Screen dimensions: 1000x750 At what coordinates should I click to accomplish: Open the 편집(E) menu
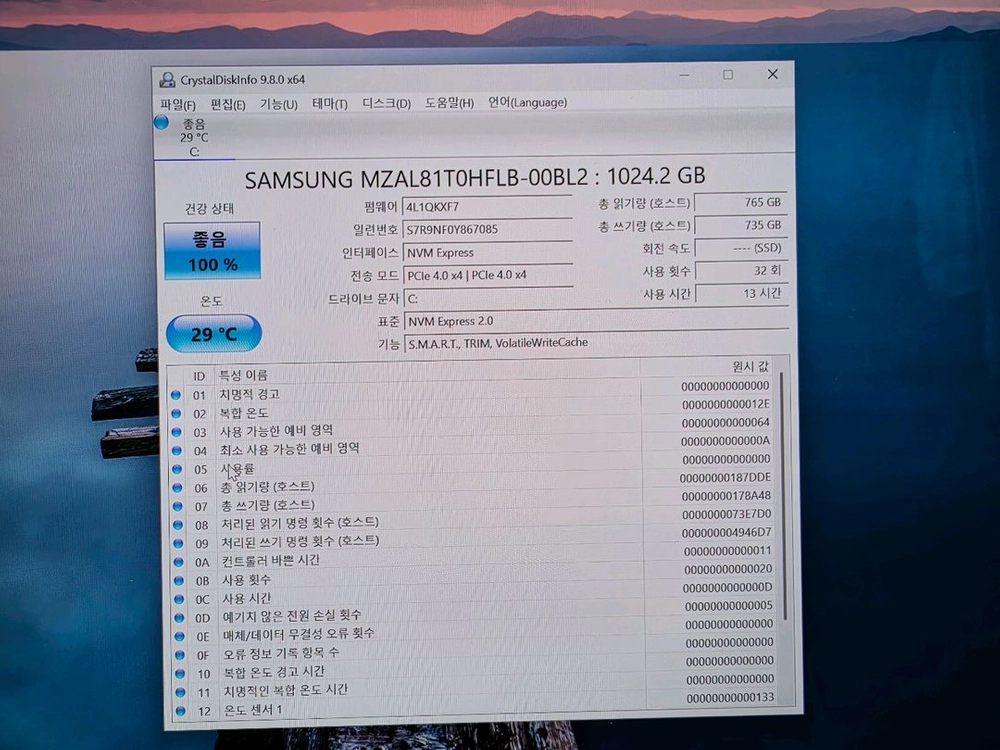[x=228, y=104]
